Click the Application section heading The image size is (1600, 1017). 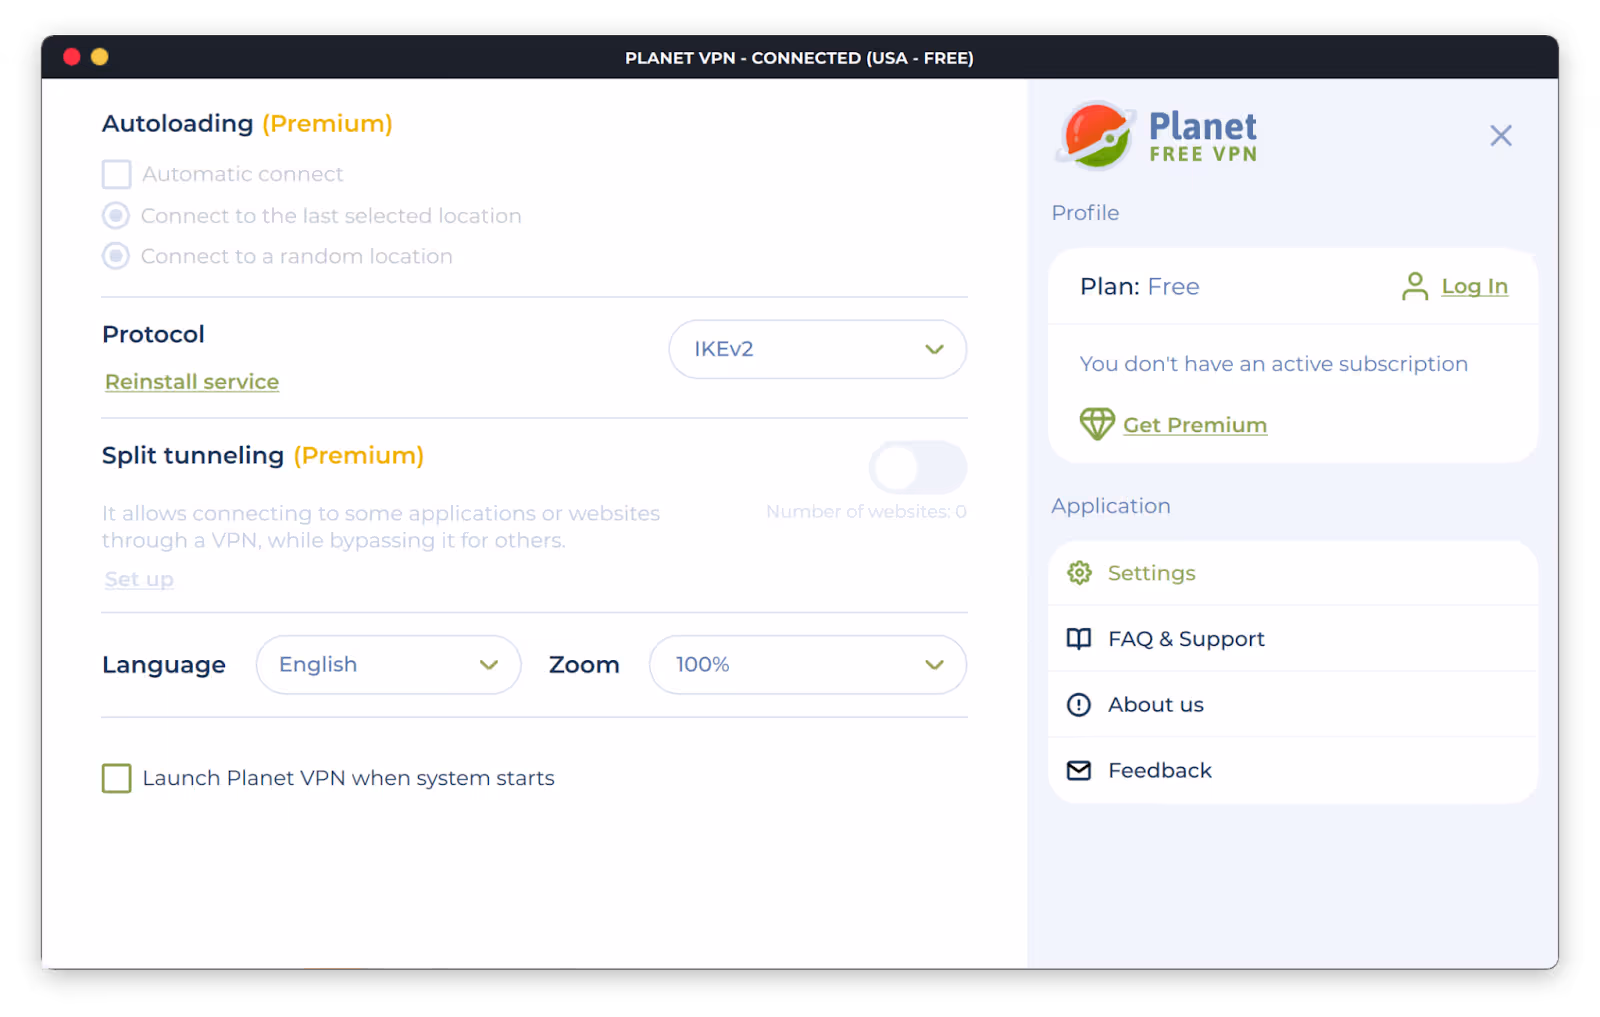tap(1110, 506)
